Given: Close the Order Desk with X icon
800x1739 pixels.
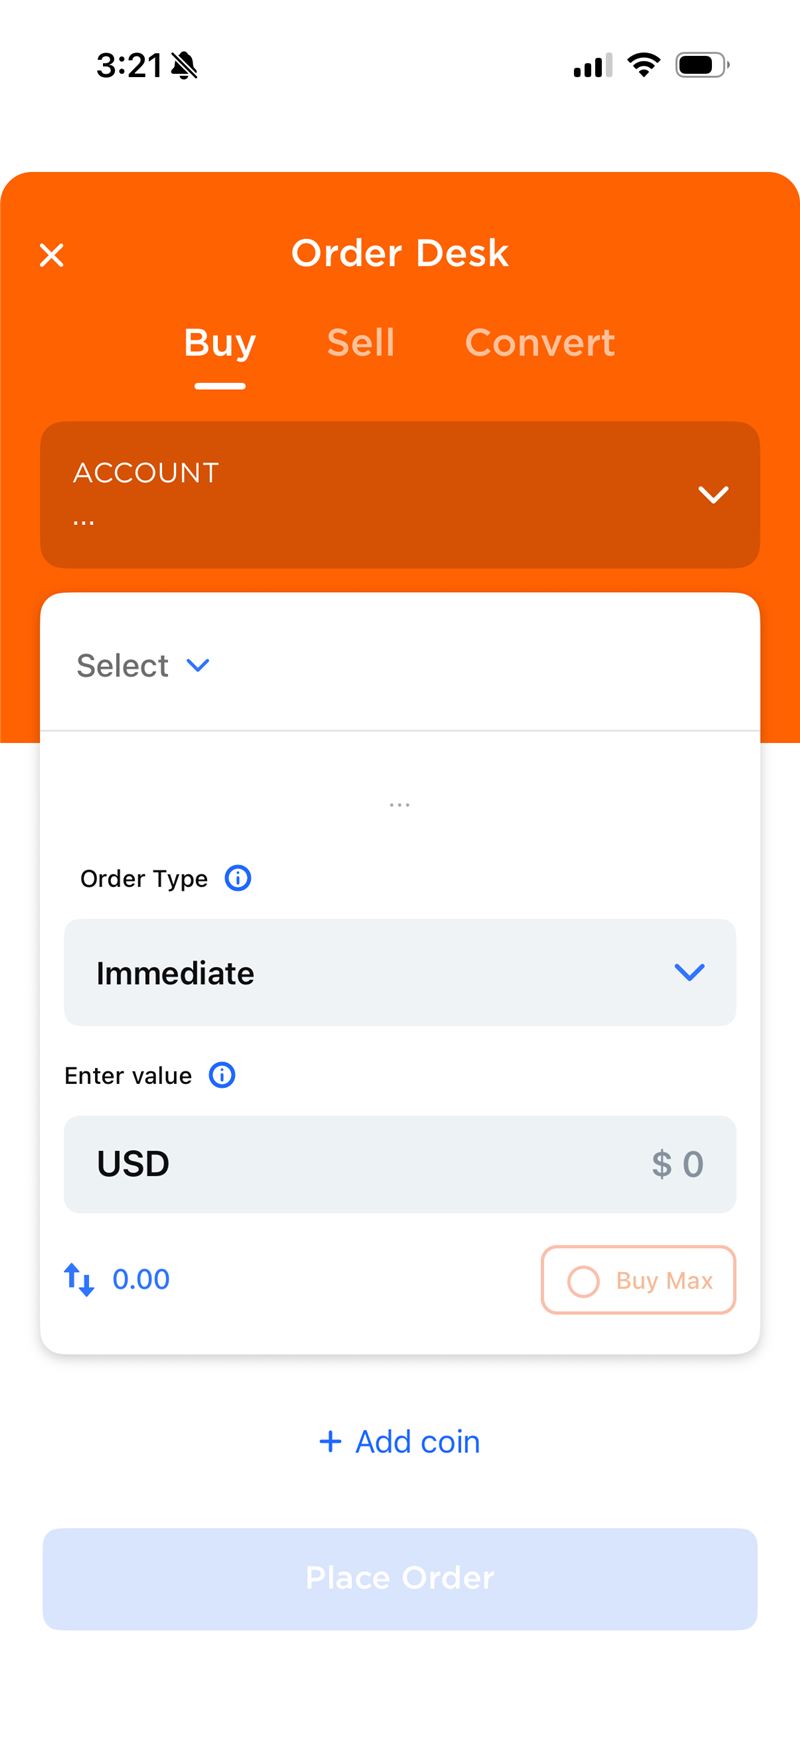Looking at the screenshot, I should 52,255.
